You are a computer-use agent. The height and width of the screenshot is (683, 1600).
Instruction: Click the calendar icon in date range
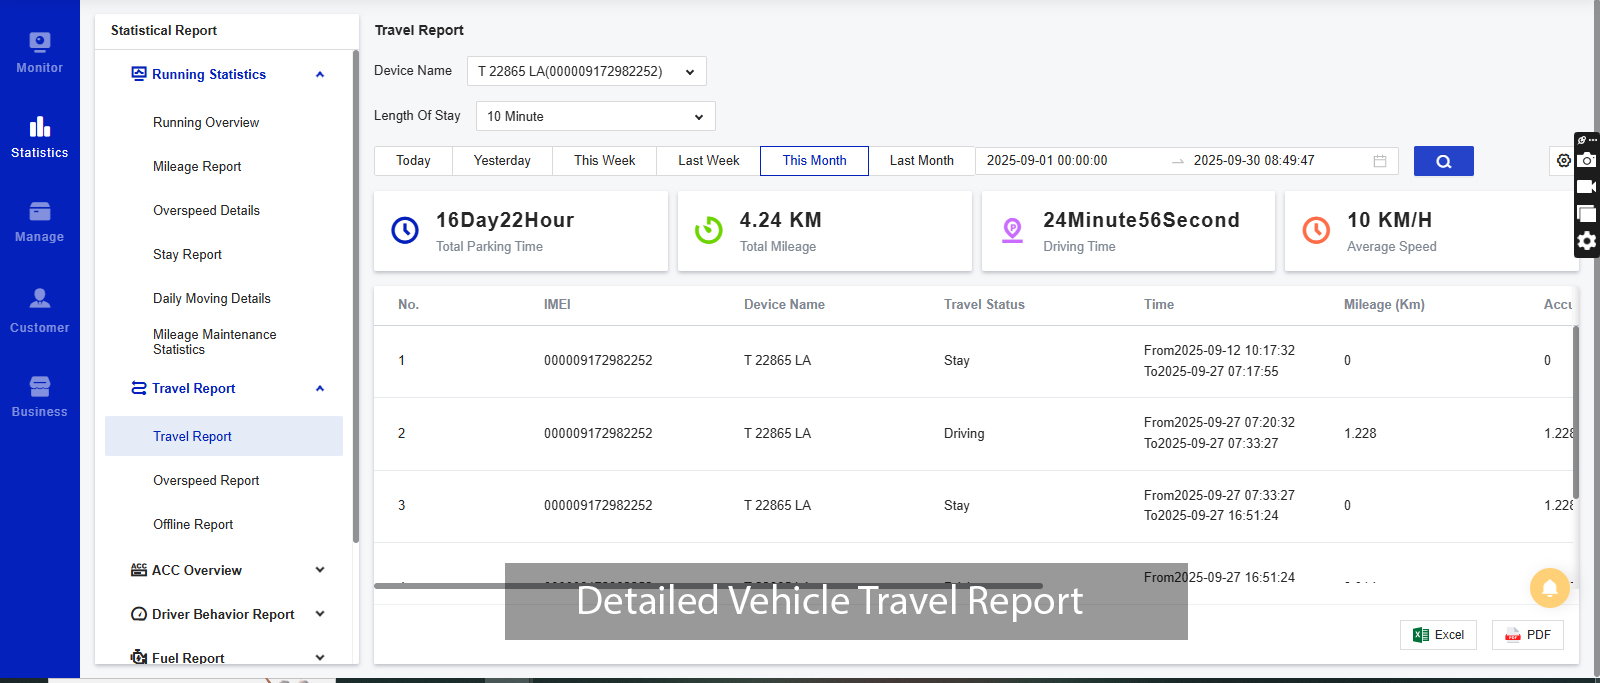point(1380,161)
